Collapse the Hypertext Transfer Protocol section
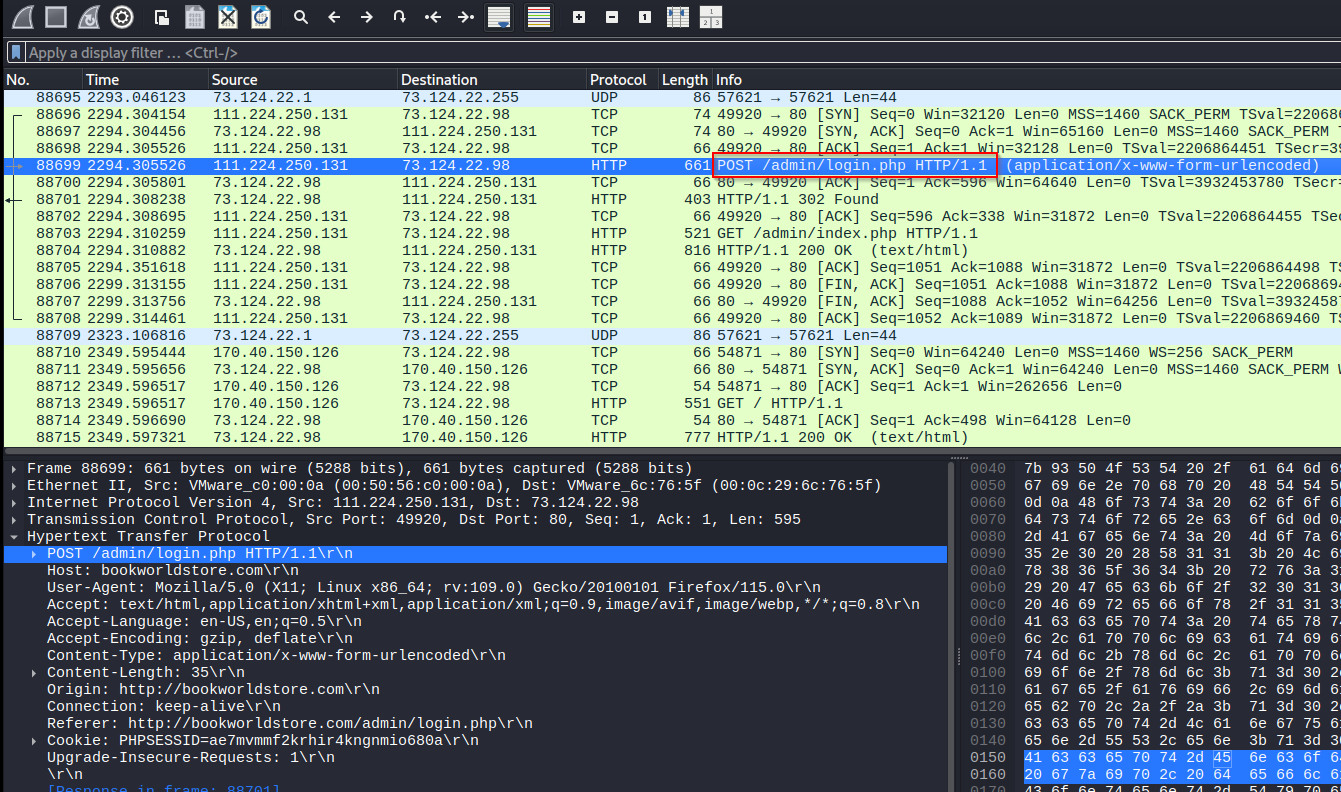 (x=14, y=537)
